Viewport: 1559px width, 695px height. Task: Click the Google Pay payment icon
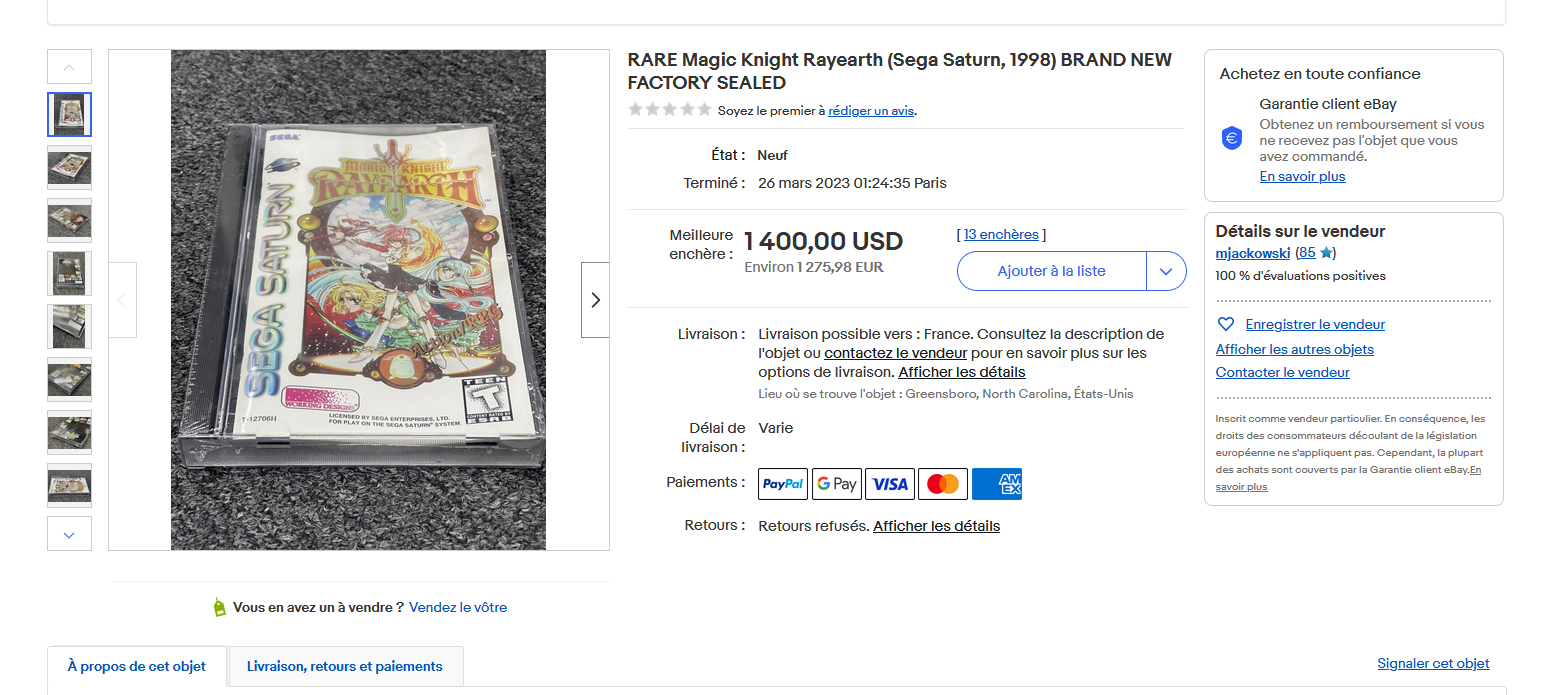coord(837,484)
